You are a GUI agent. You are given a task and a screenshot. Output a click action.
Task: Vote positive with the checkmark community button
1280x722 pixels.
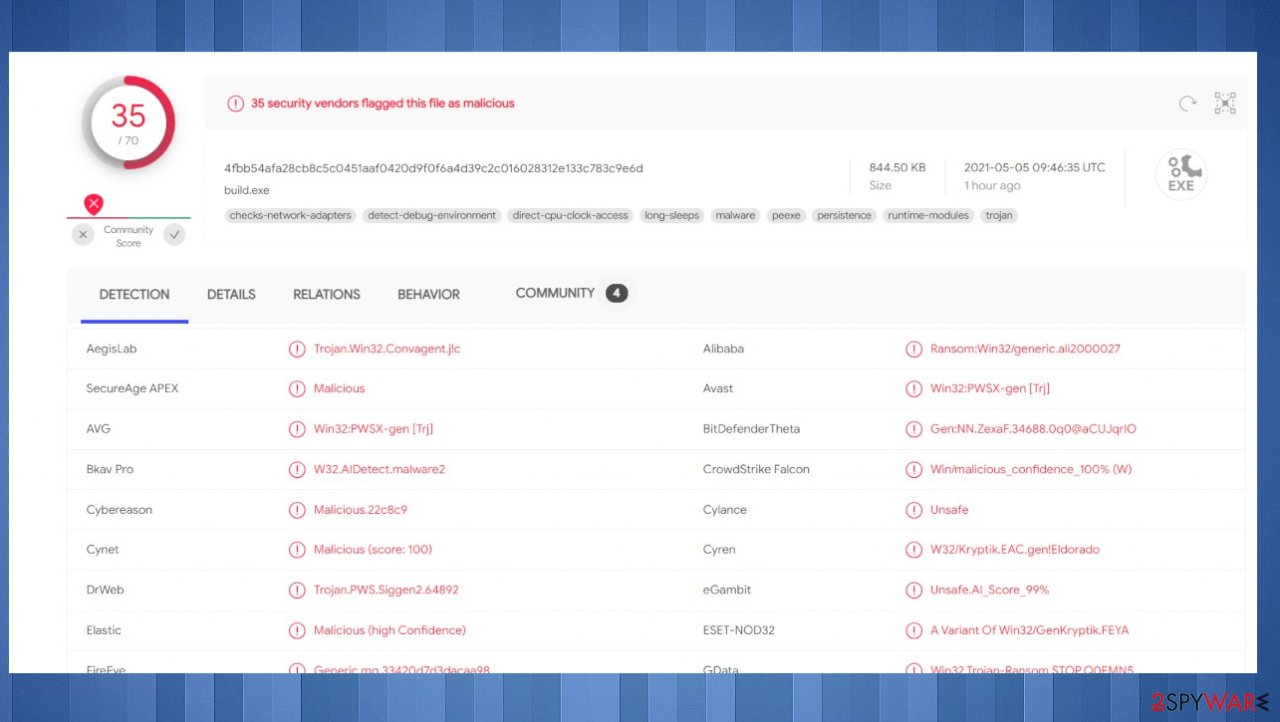175,235
